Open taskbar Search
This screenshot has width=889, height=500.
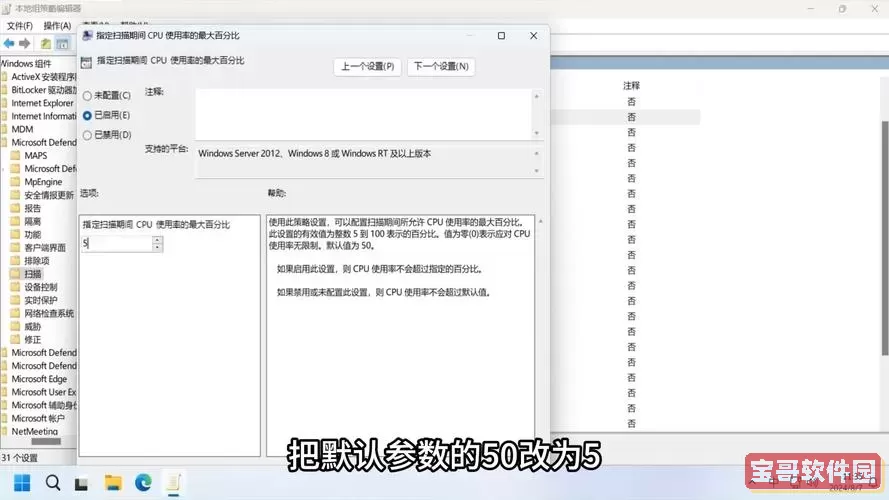point(53,483)
